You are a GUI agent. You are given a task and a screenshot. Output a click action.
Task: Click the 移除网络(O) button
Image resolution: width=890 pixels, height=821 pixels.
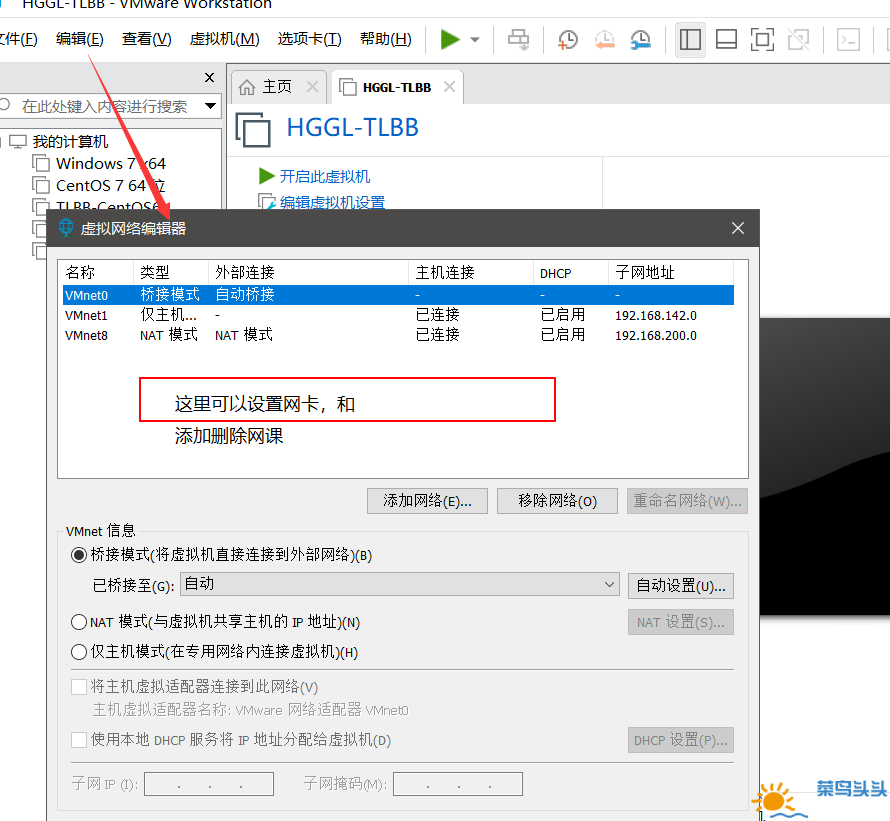(557, 501)
